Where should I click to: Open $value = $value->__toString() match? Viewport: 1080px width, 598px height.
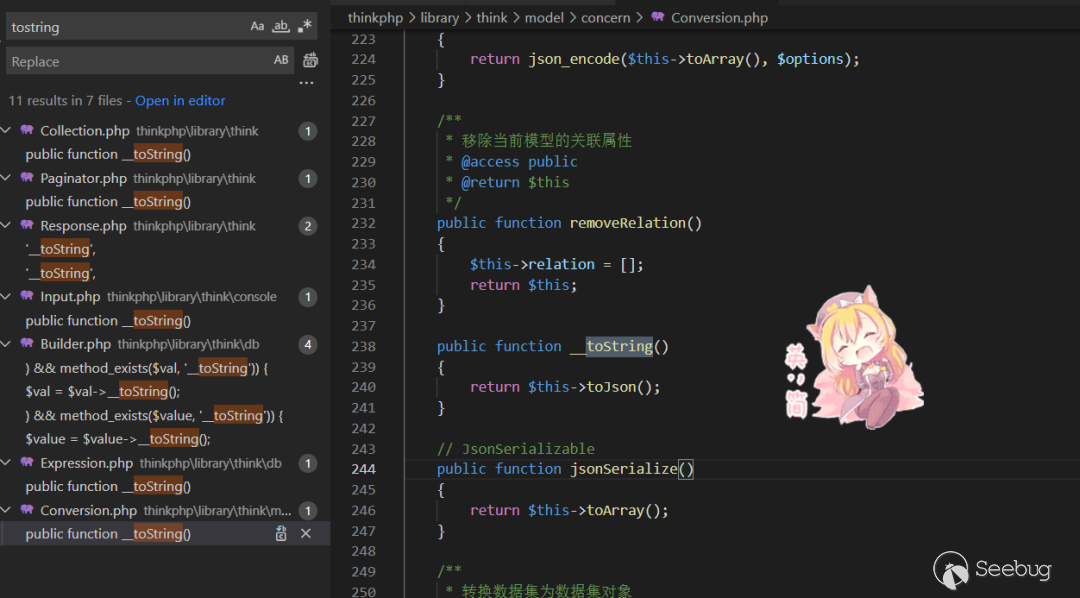pos(118,440)
